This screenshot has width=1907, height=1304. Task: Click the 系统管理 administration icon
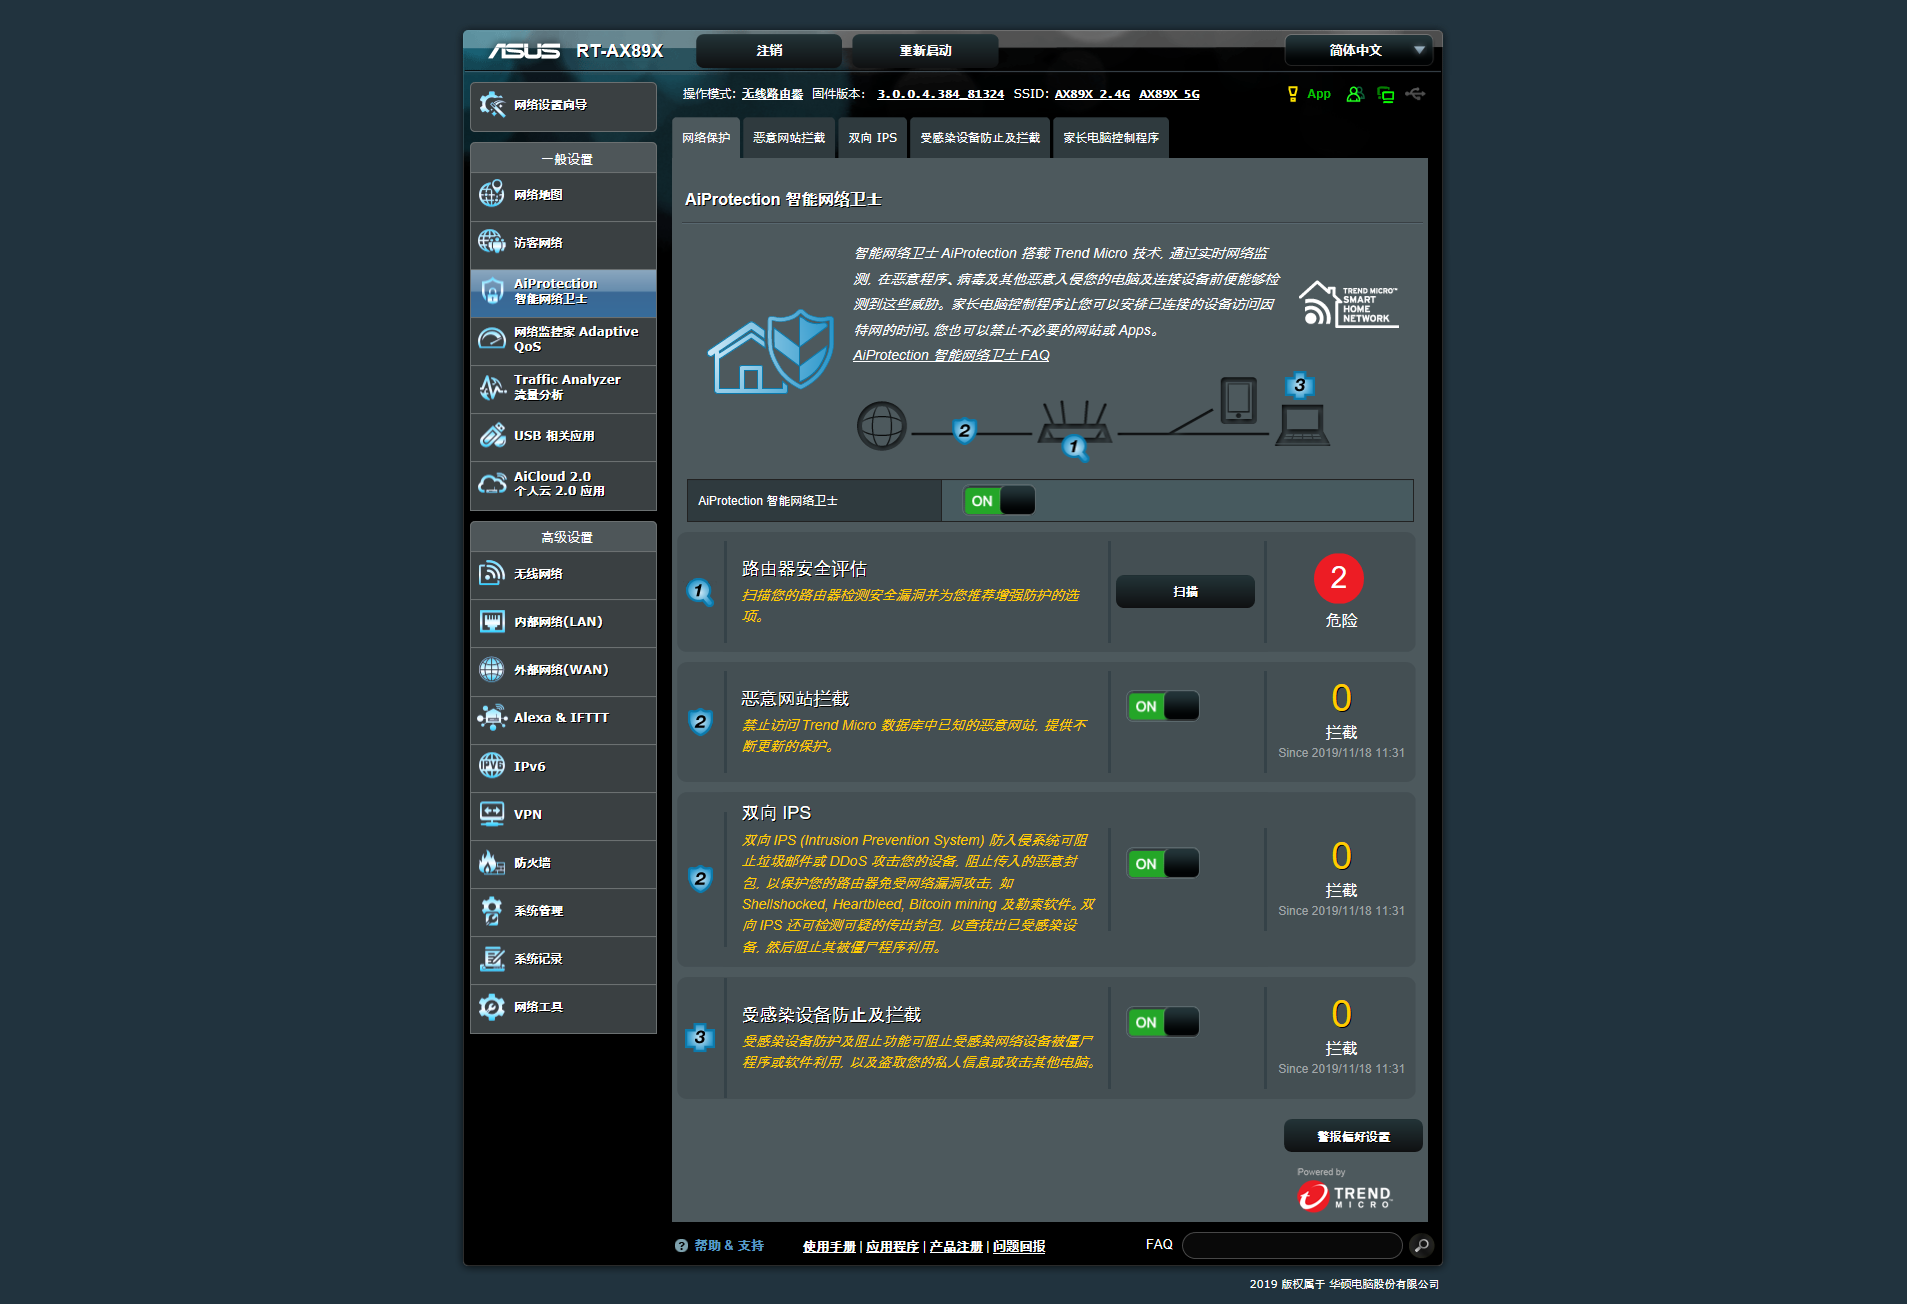[x=491, y=910]
